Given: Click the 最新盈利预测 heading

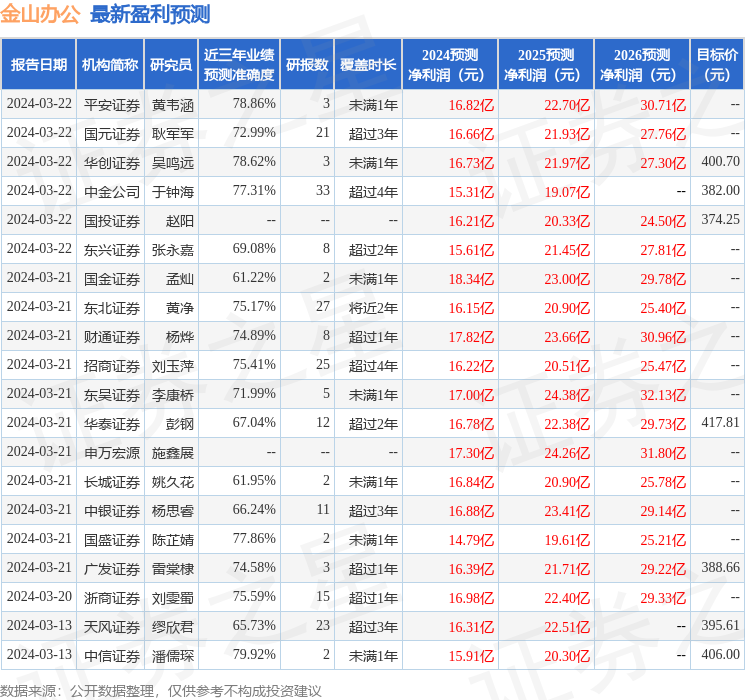Looking at the screenshot, I should click(x=150, y=14).
